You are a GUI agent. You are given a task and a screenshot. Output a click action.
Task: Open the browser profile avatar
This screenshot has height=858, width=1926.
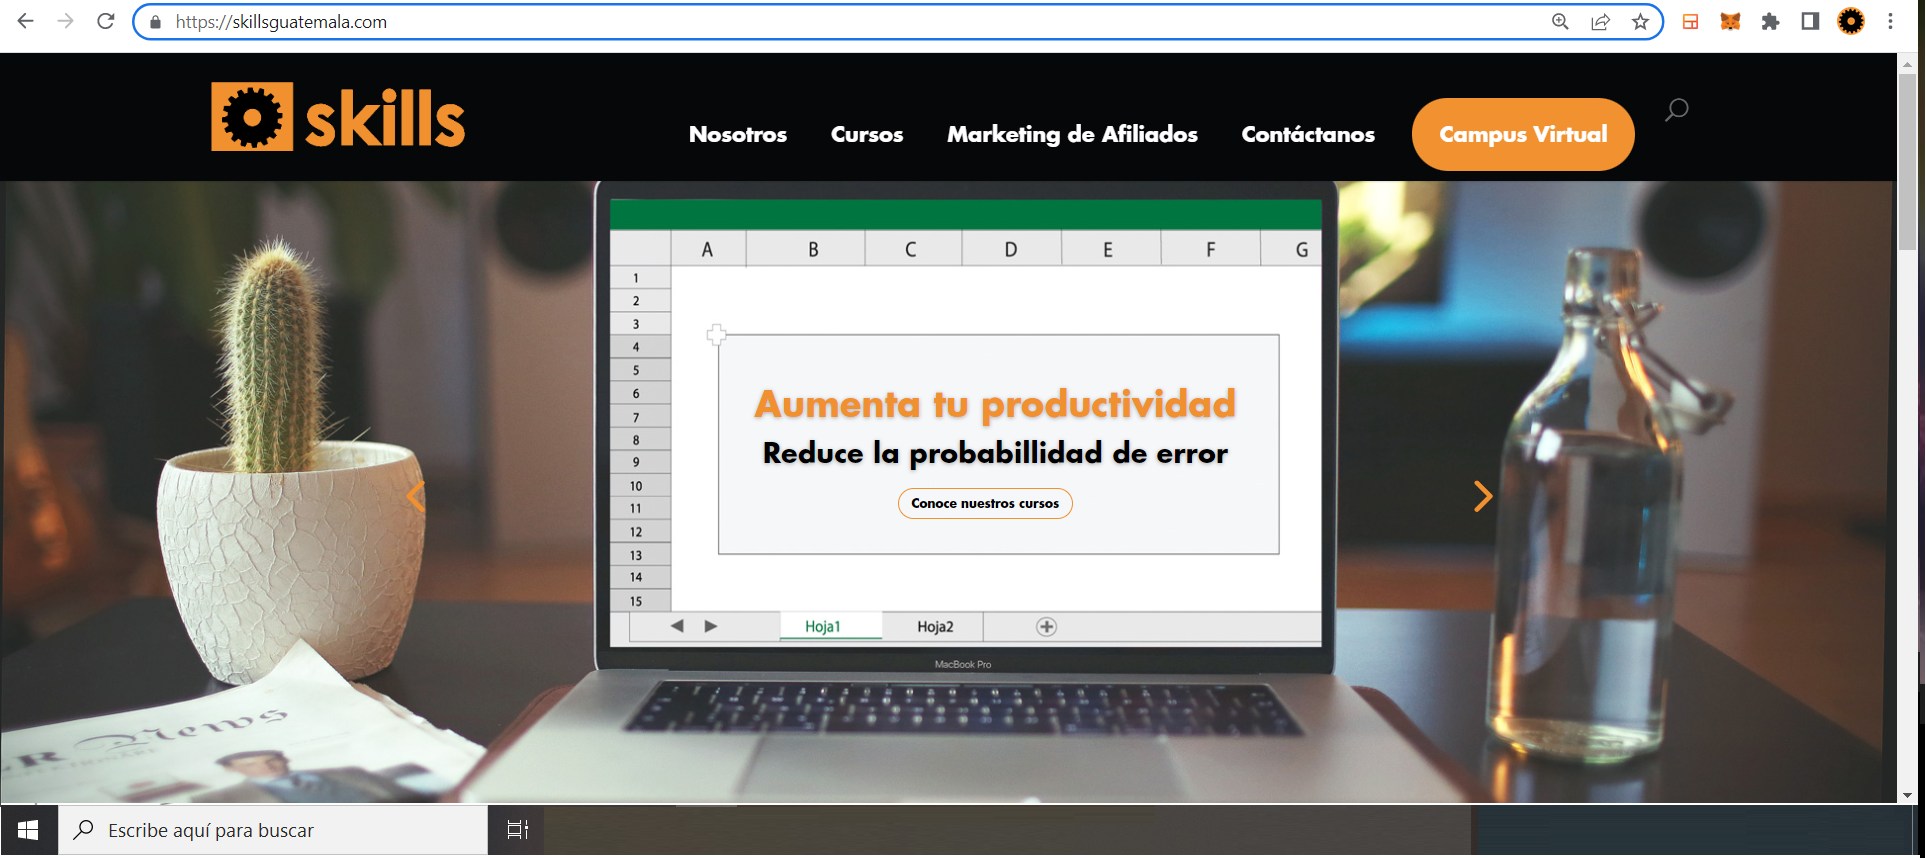click(1851, 21)
